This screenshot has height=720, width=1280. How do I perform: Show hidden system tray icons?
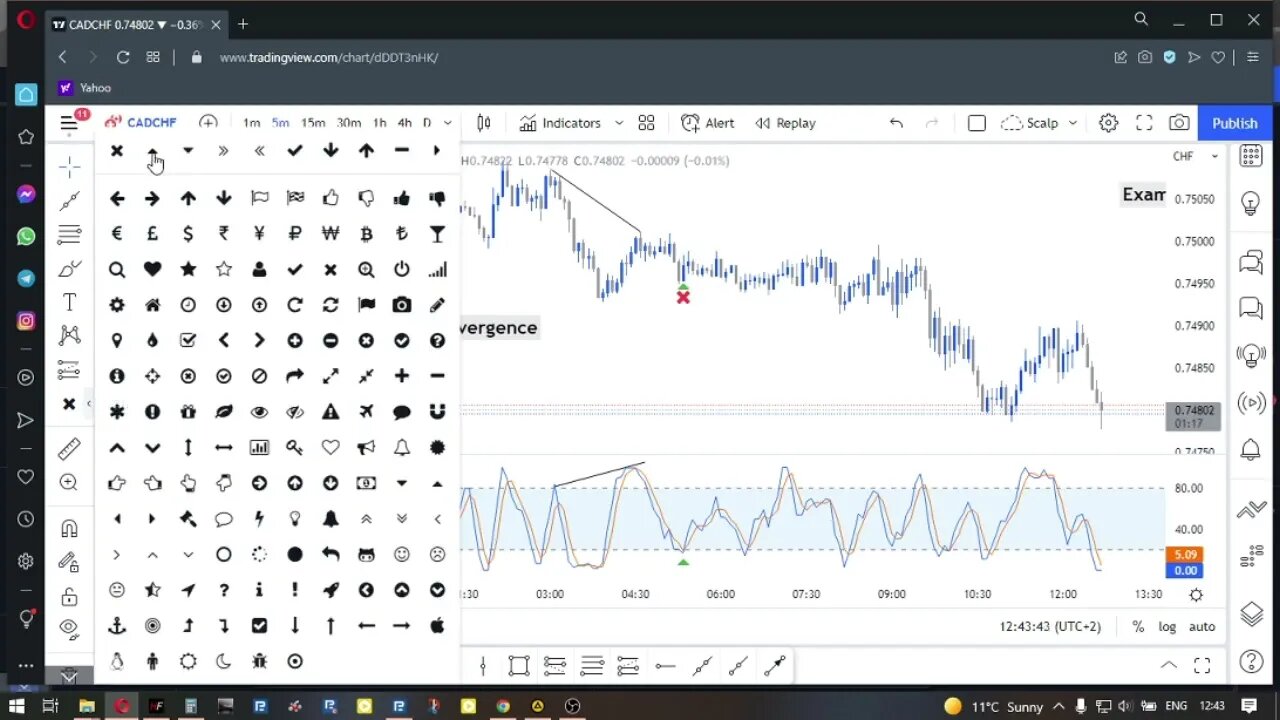(1059, 706)
